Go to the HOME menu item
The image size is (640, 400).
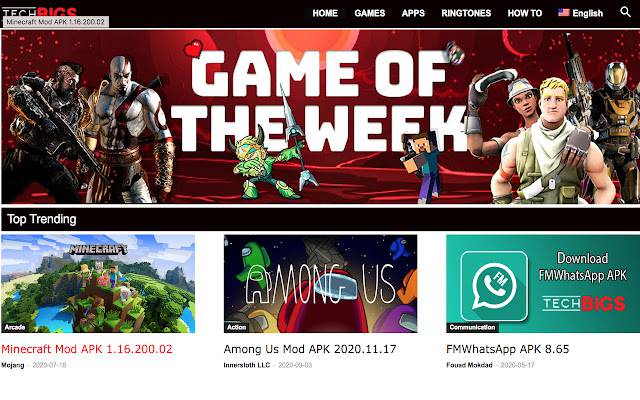[x=325, y=13]
